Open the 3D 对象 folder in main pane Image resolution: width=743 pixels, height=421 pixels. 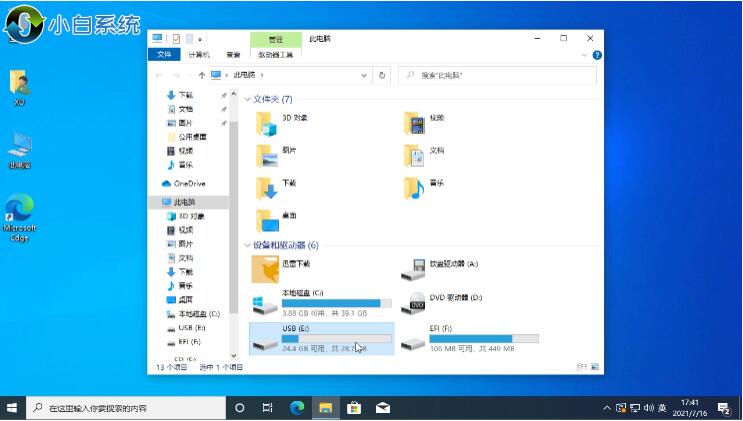pyautogui.click(x=282, y=123)
